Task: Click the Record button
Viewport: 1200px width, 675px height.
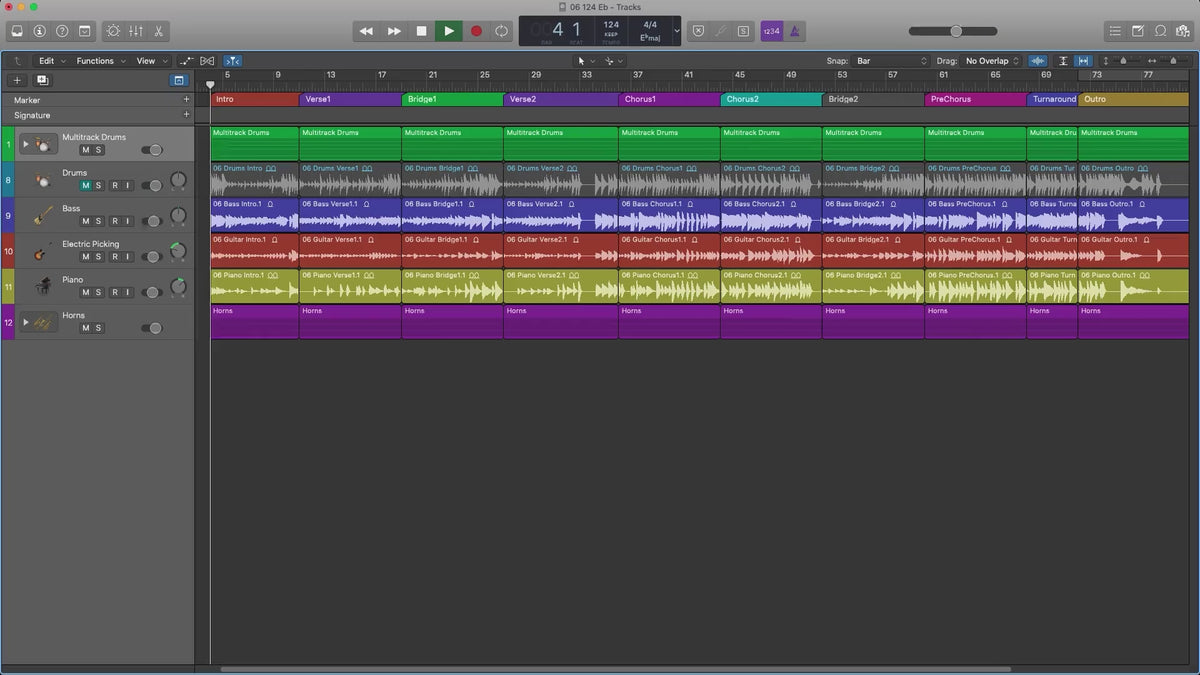Action: [x=476, y=31]
